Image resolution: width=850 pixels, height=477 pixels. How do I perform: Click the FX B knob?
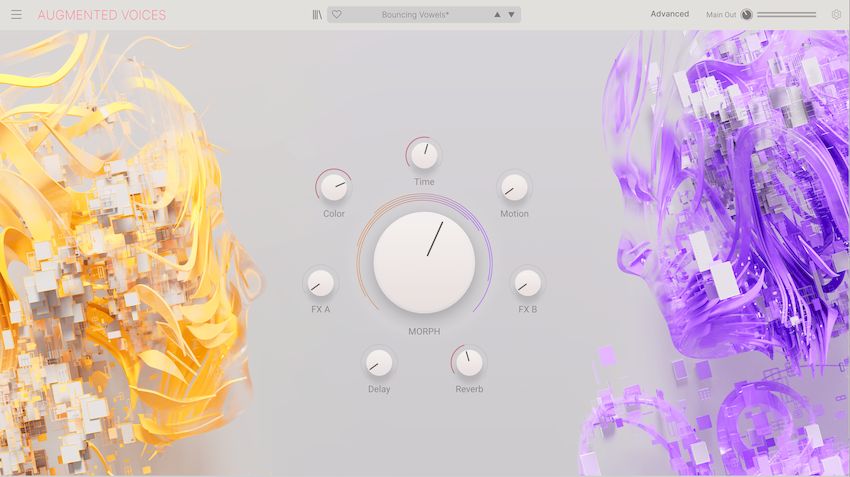[527, 283]
